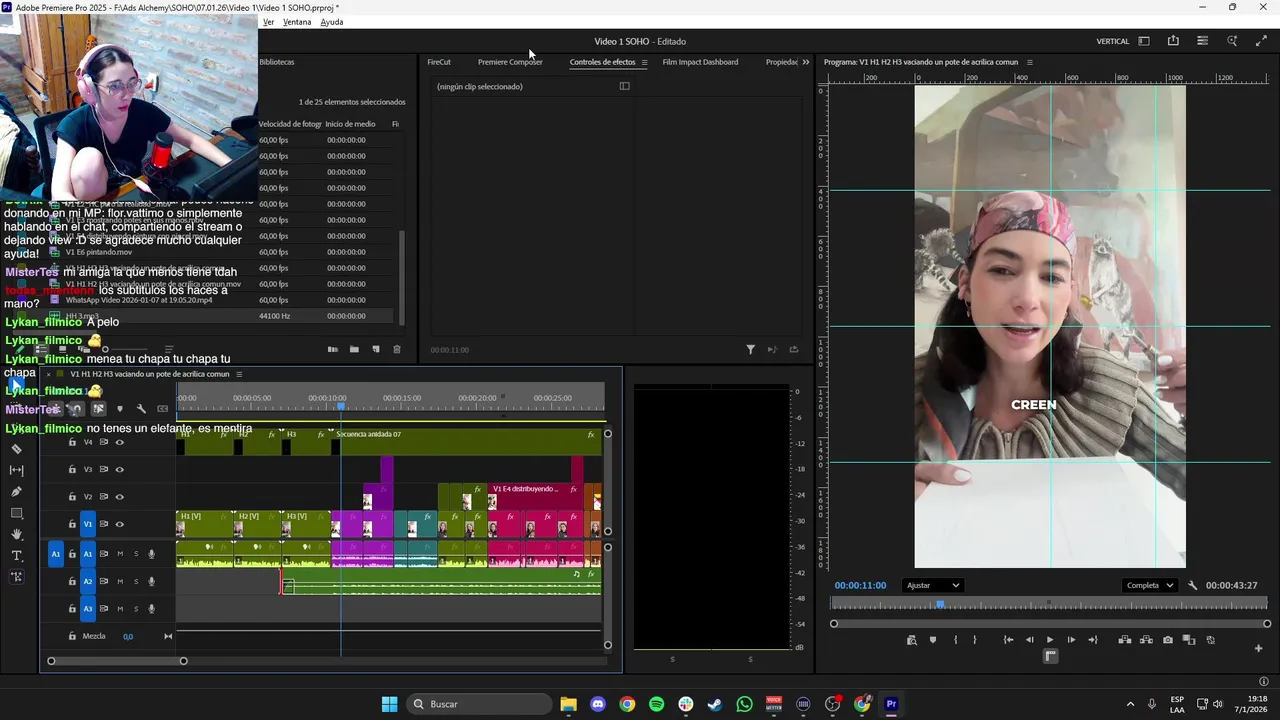Image resolution: width=1280 pixels, height=720 pixels.
Task: Switch to the Film Impact Dashboard tab
Action: coord(700,62)
